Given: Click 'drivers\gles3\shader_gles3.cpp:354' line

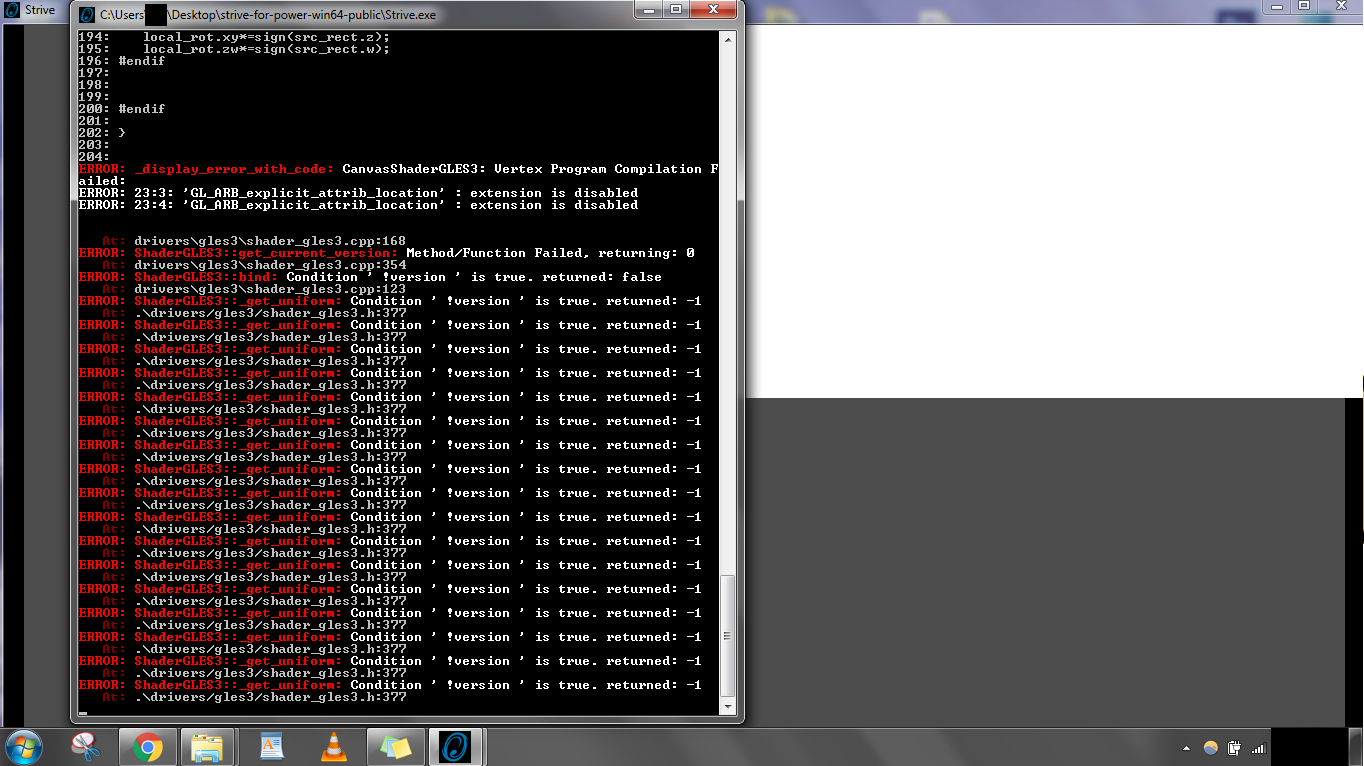Looking at the screenshot, I should [270, 265].
